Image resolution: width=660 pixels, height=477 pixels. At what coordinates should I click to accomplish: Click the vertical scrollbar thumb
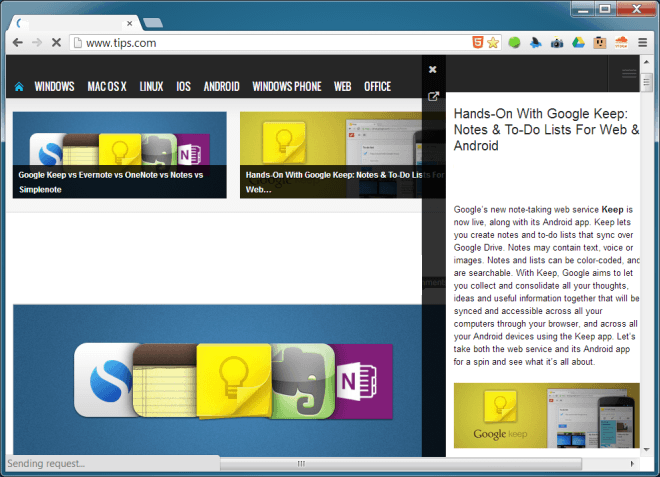coord(647,82)
